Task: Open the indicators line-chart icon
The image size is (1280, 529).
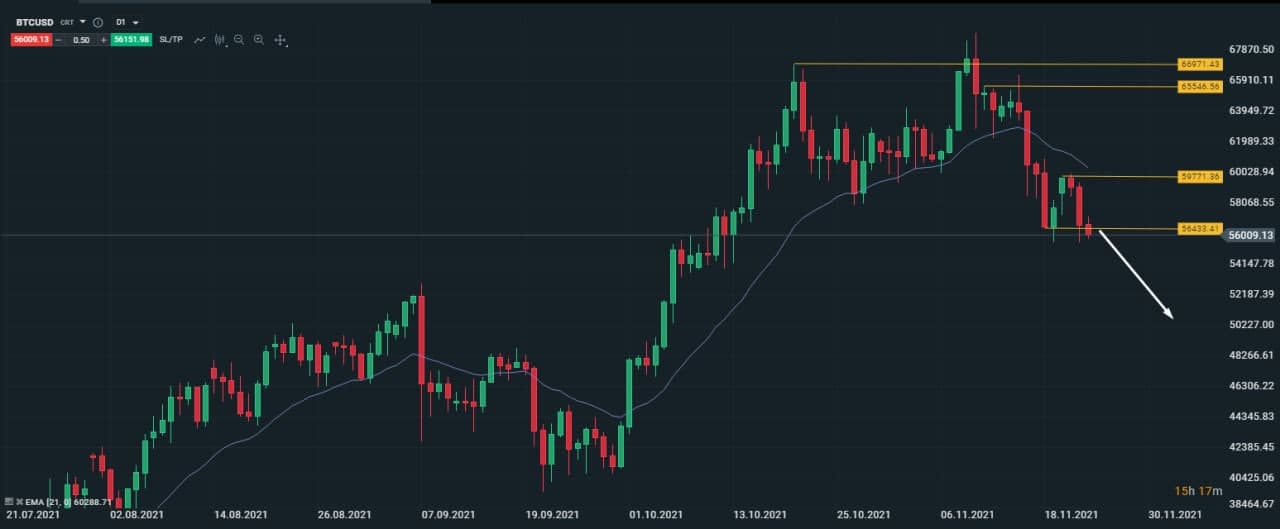Action: pos(200,40)
